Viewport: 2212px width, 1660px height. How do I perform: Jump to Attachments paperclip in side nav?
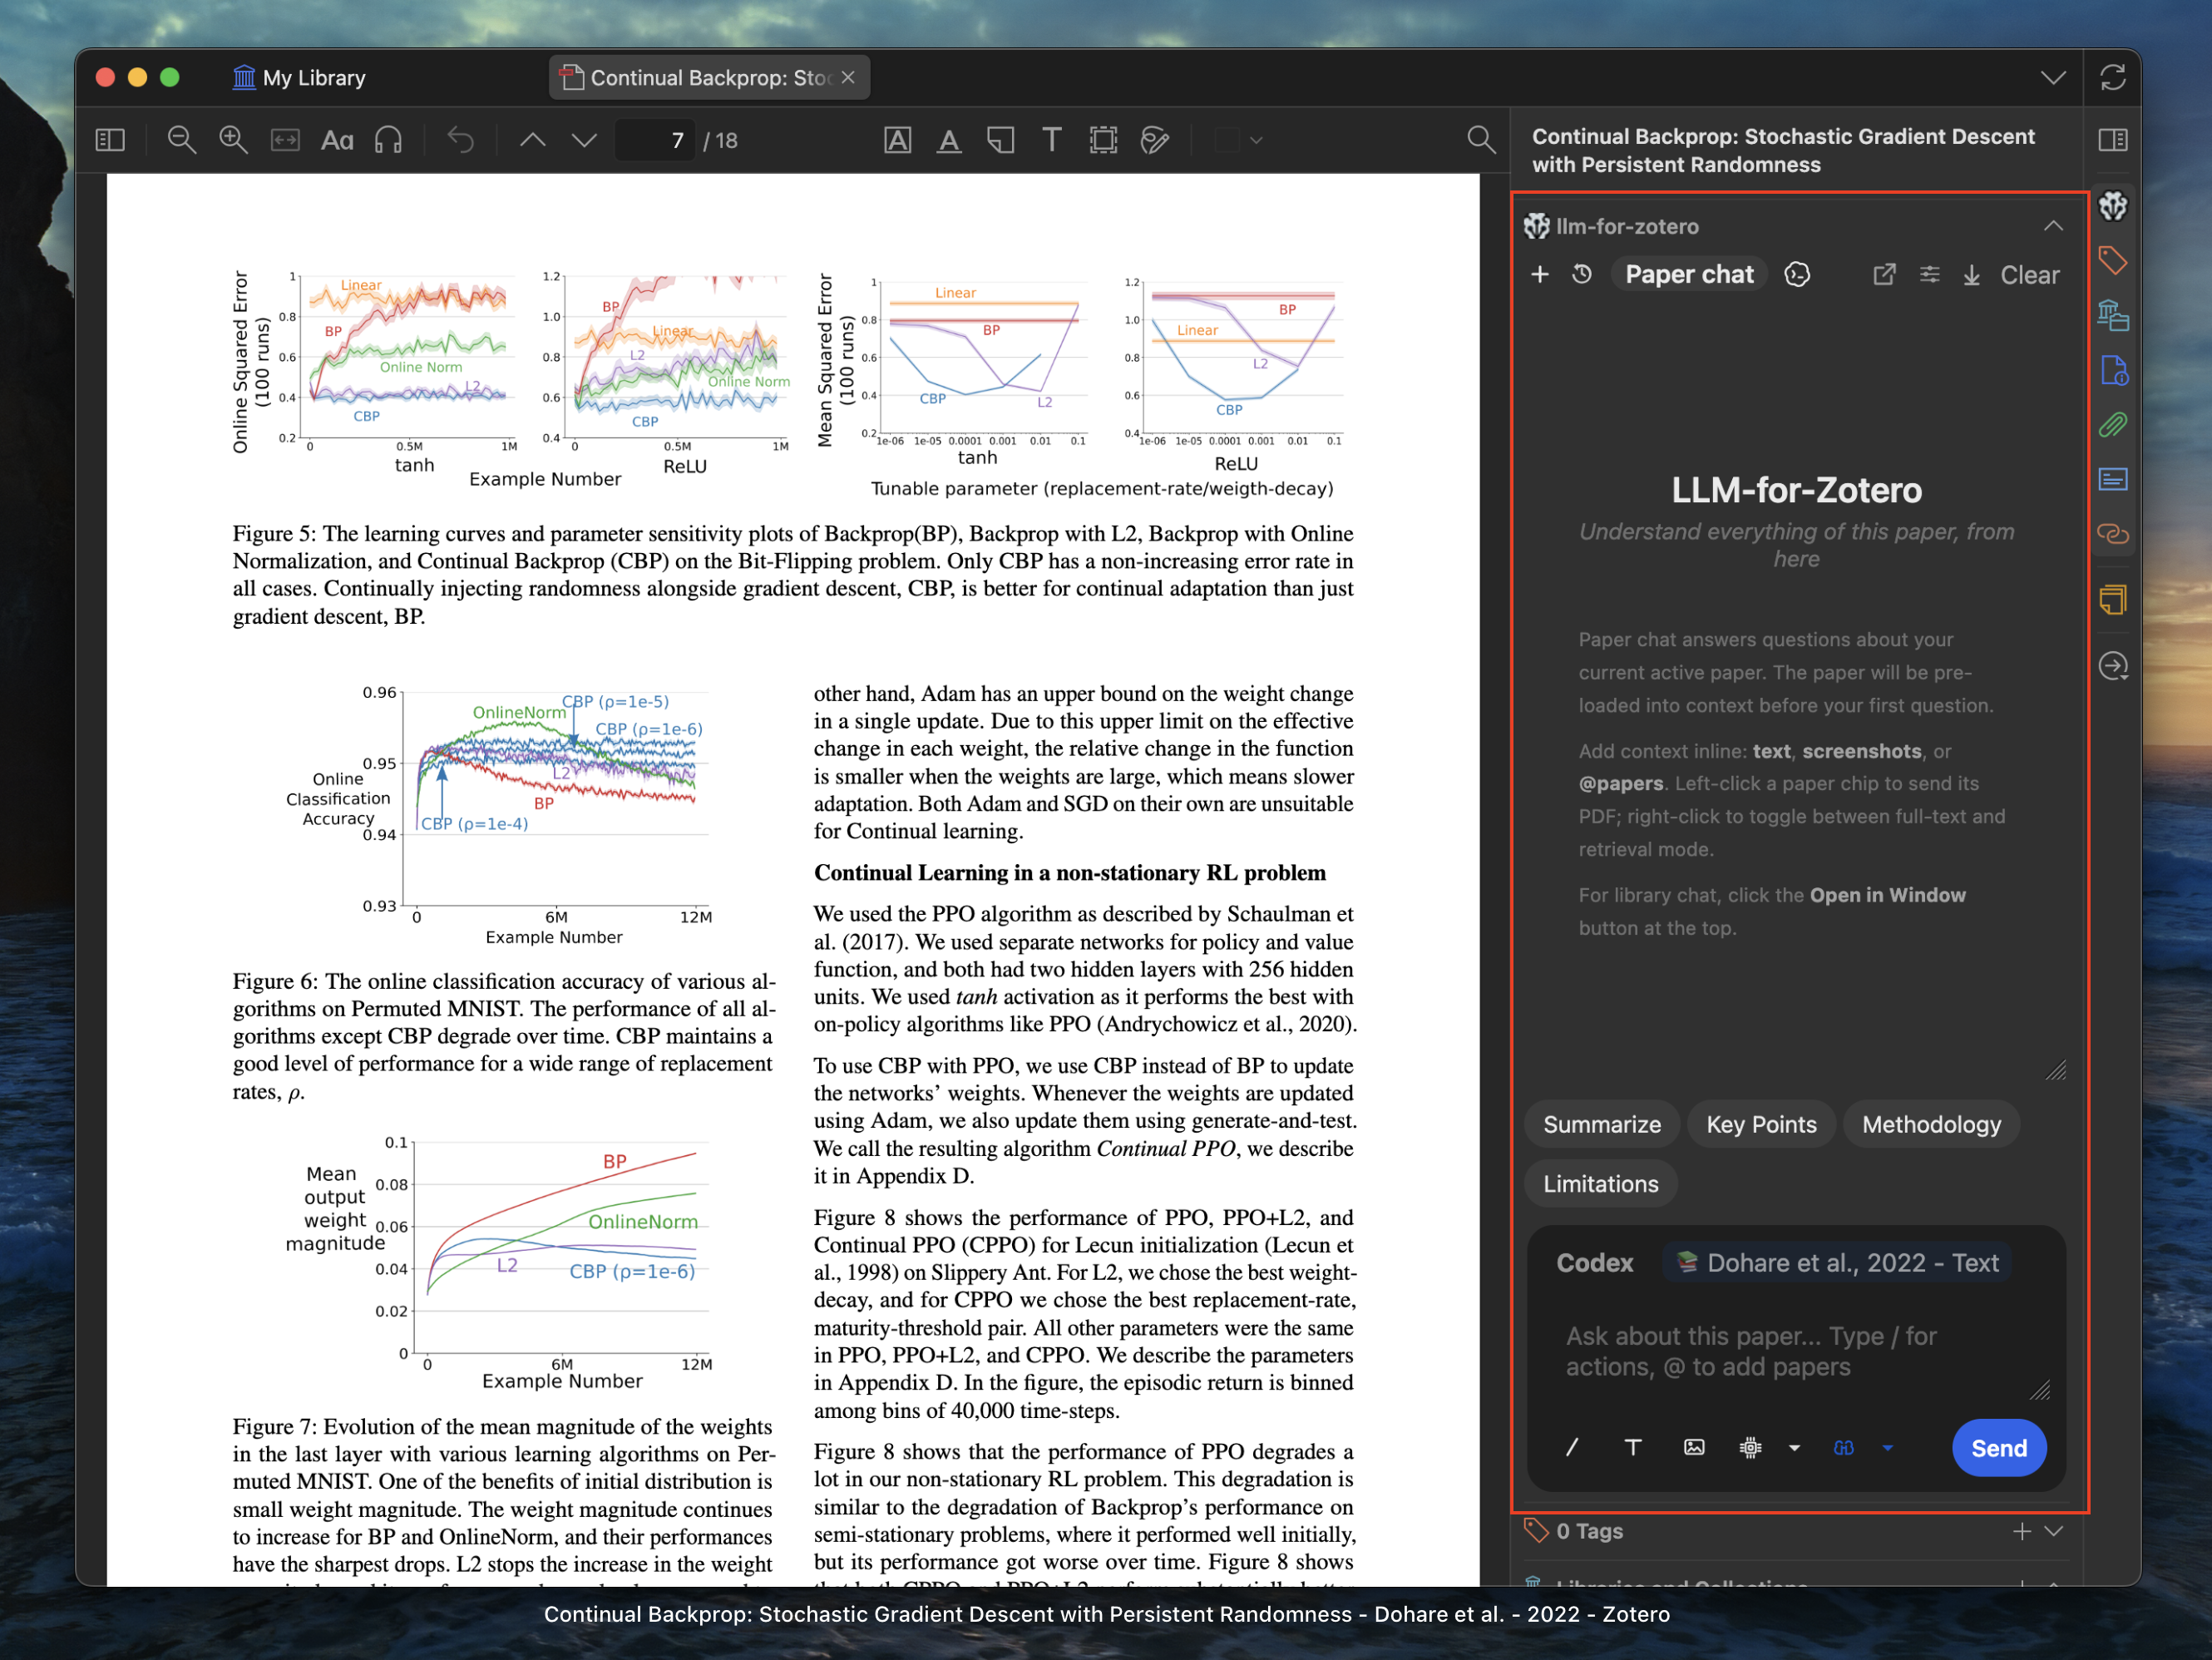2113,425
